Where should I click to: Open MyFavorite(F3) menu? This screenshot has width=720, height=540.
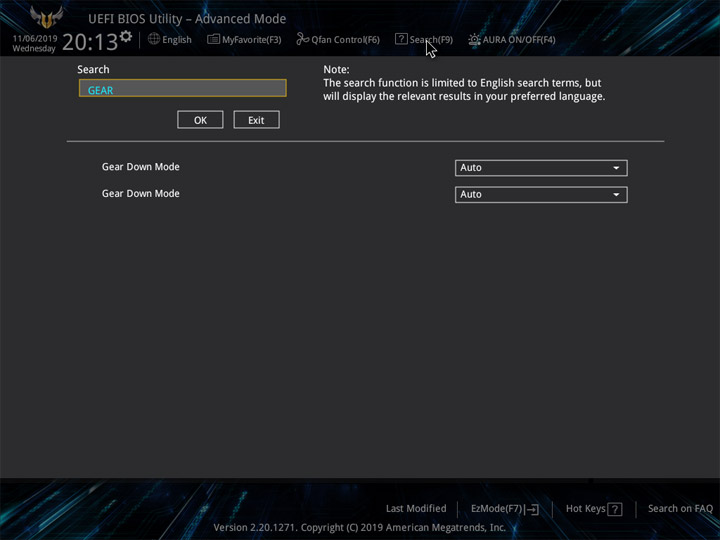pos(244,39)
